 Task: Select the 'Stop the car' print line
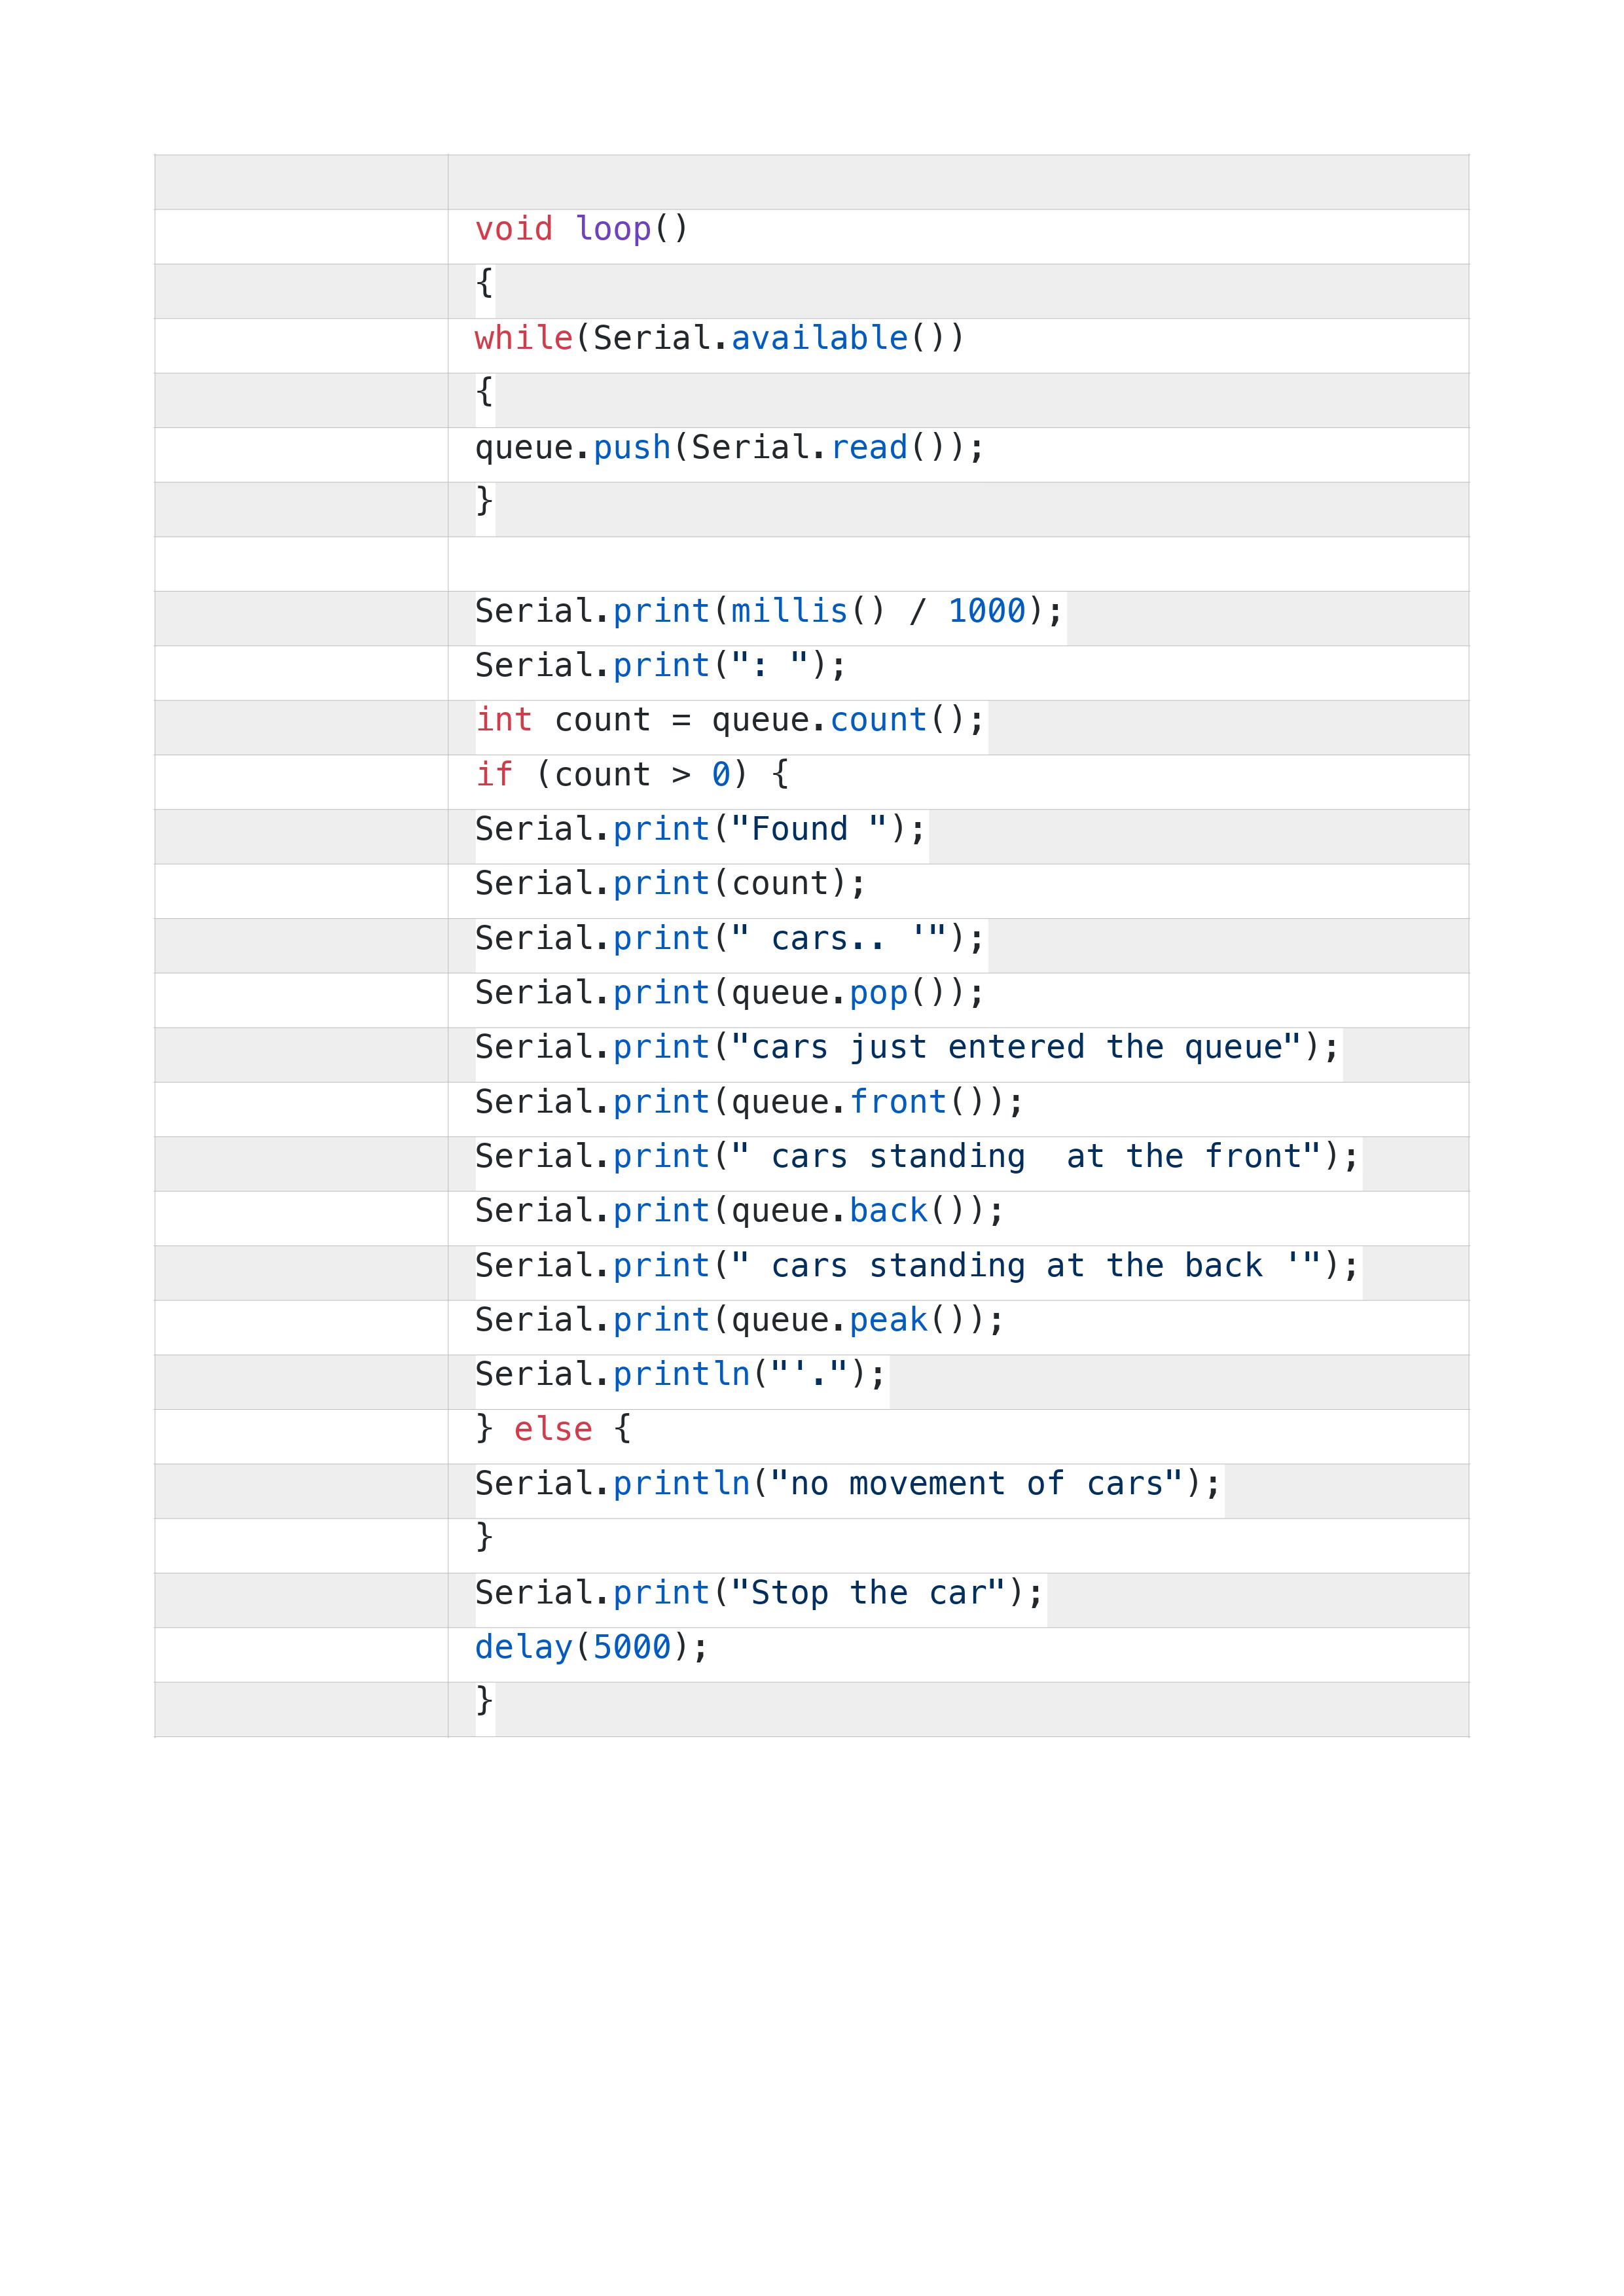tap(759, 1592)
